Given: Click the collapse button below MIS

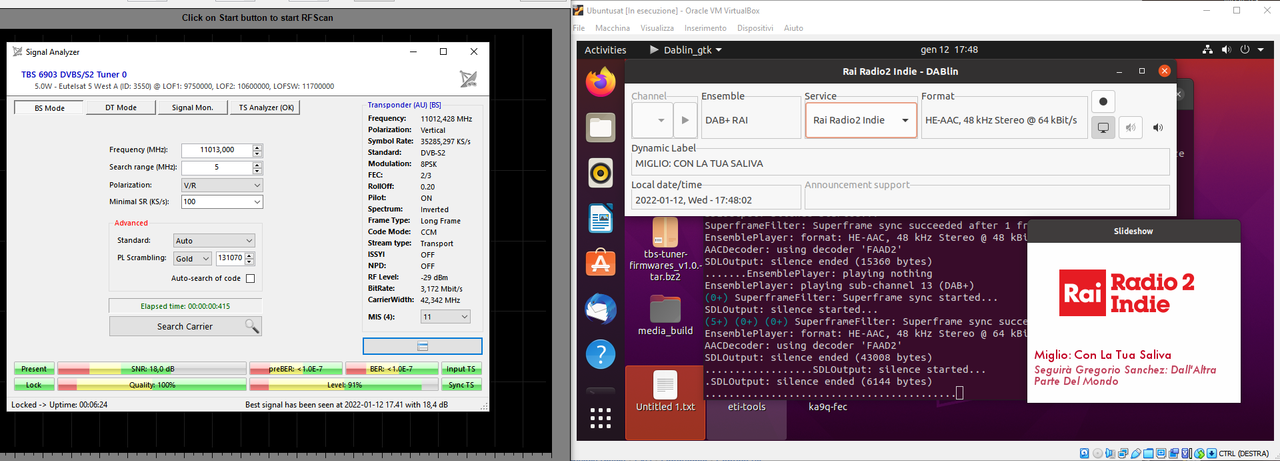Looking at the screenshot, I should click(422, 345).
